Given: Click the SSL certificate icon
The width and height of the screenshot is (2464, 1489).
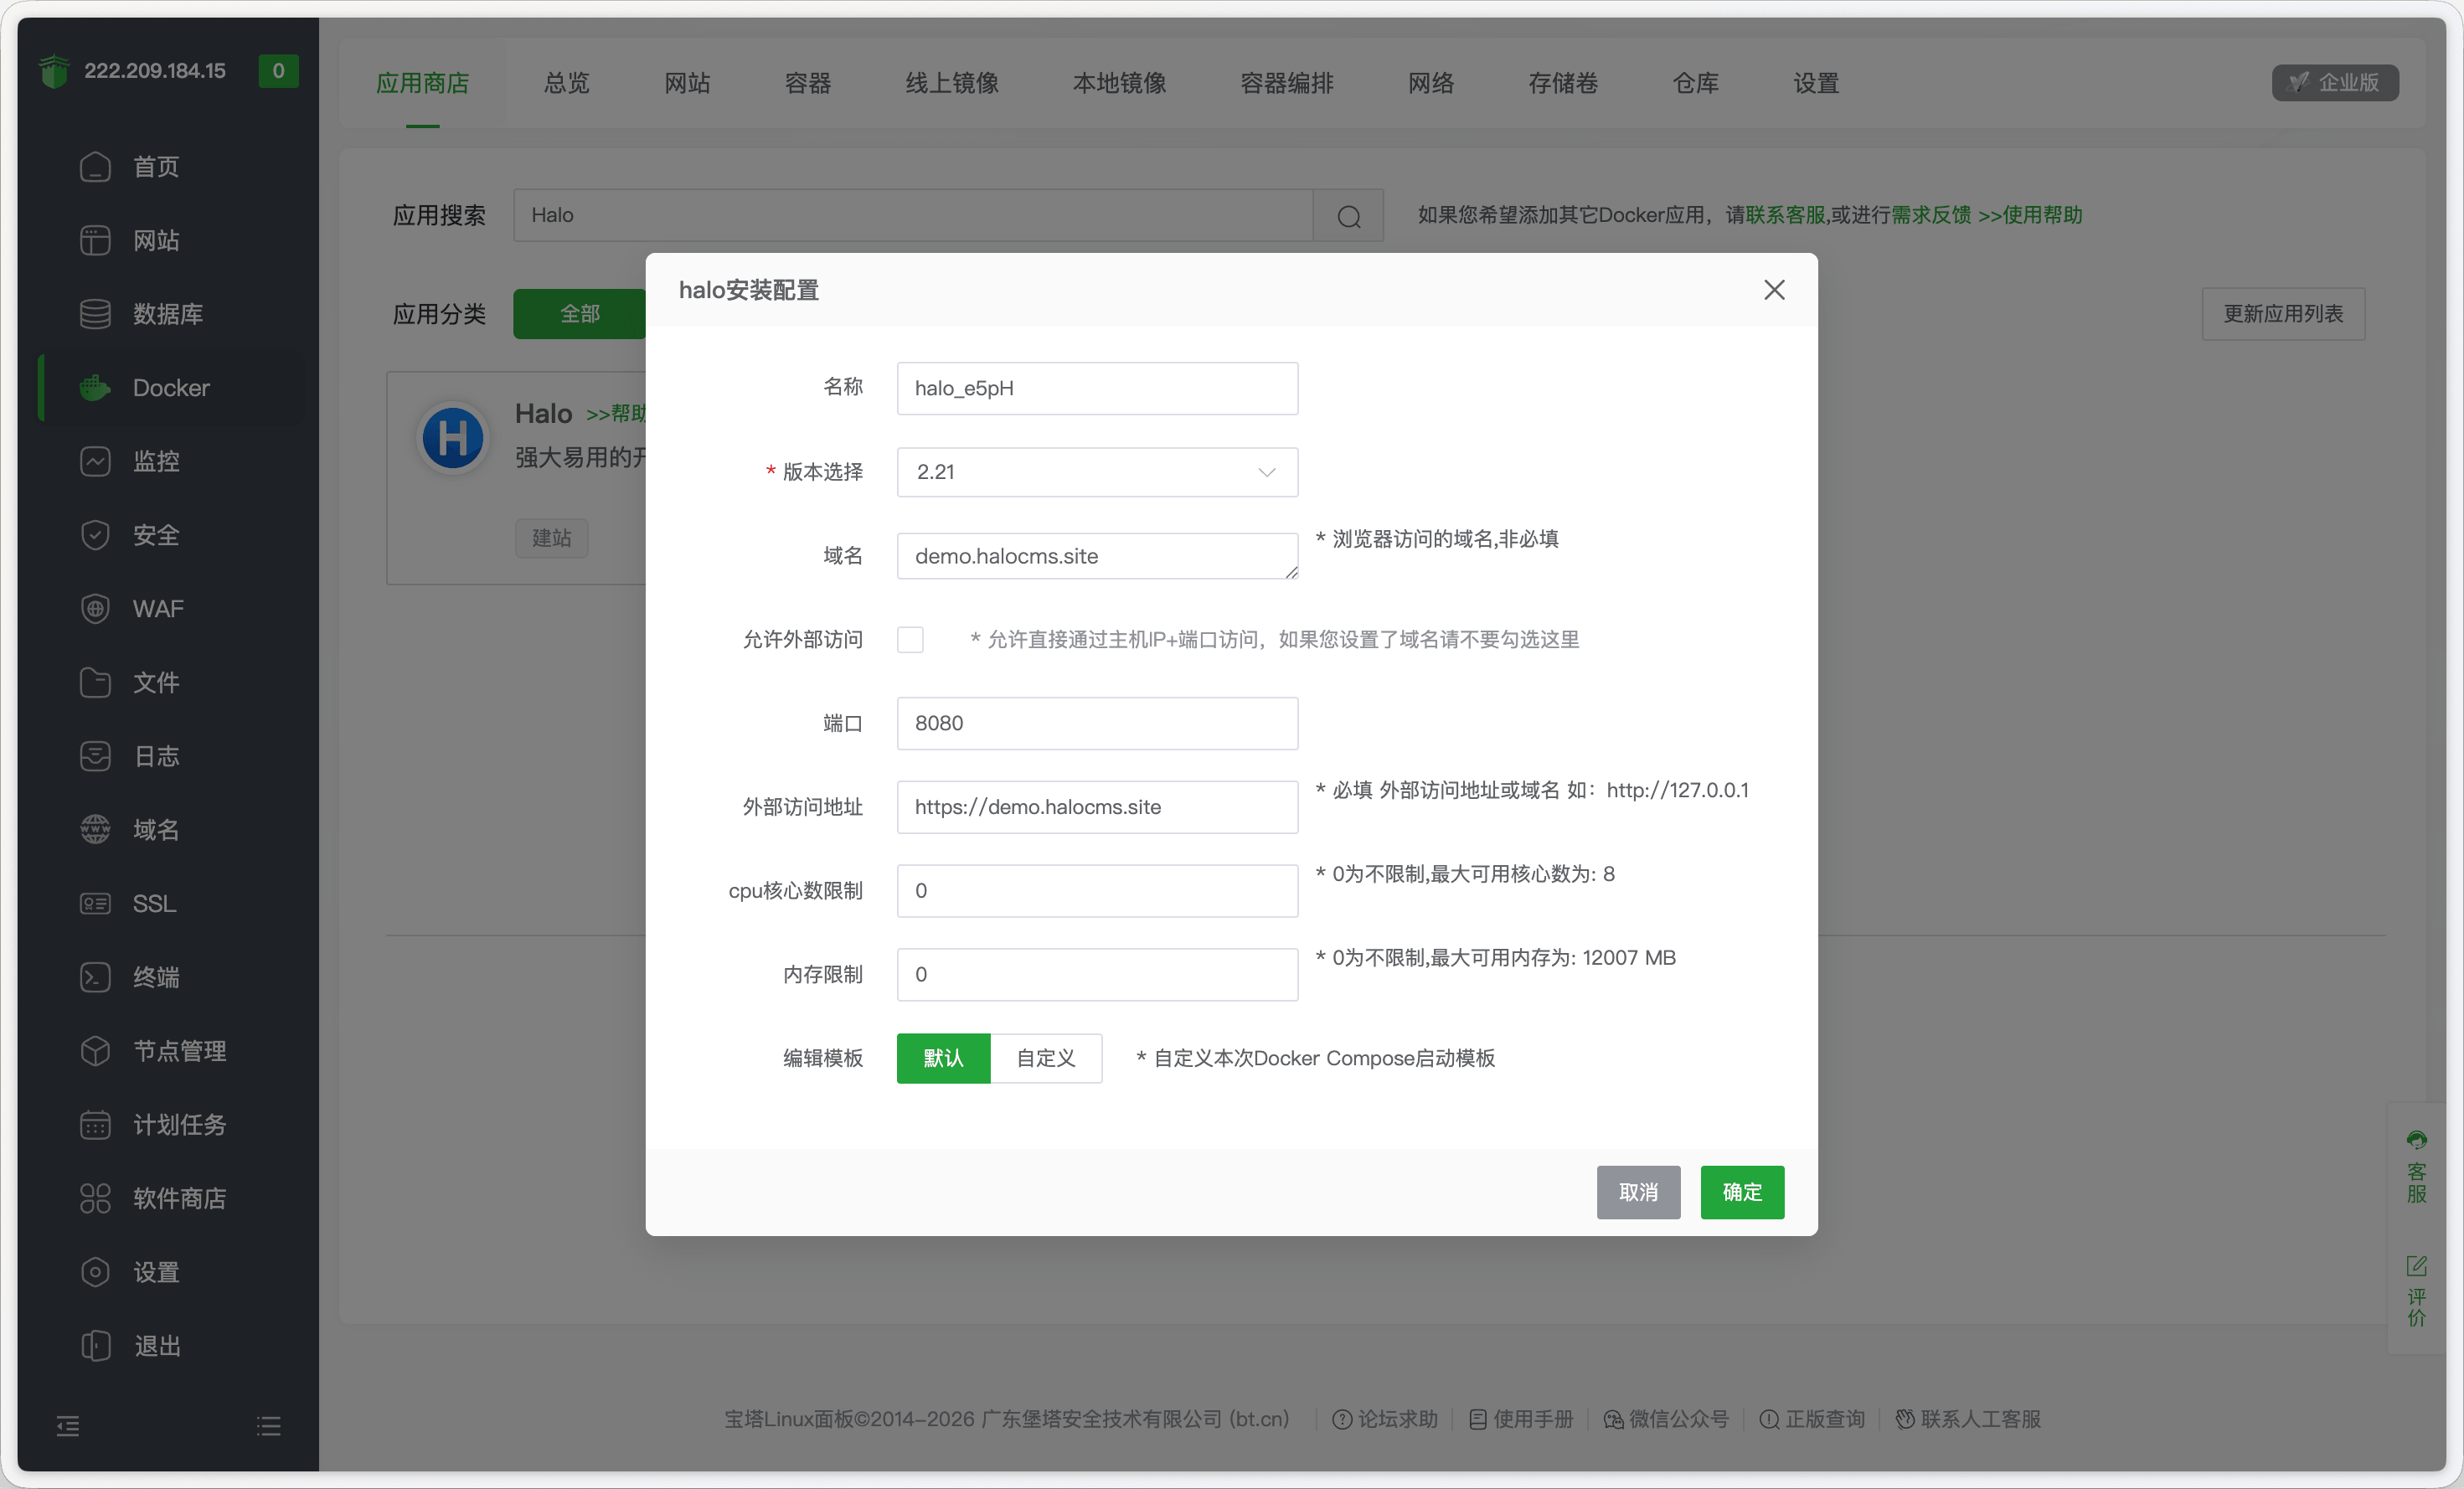Looking at the screenshot, I should pyautogui.click(x=95, y=904).
